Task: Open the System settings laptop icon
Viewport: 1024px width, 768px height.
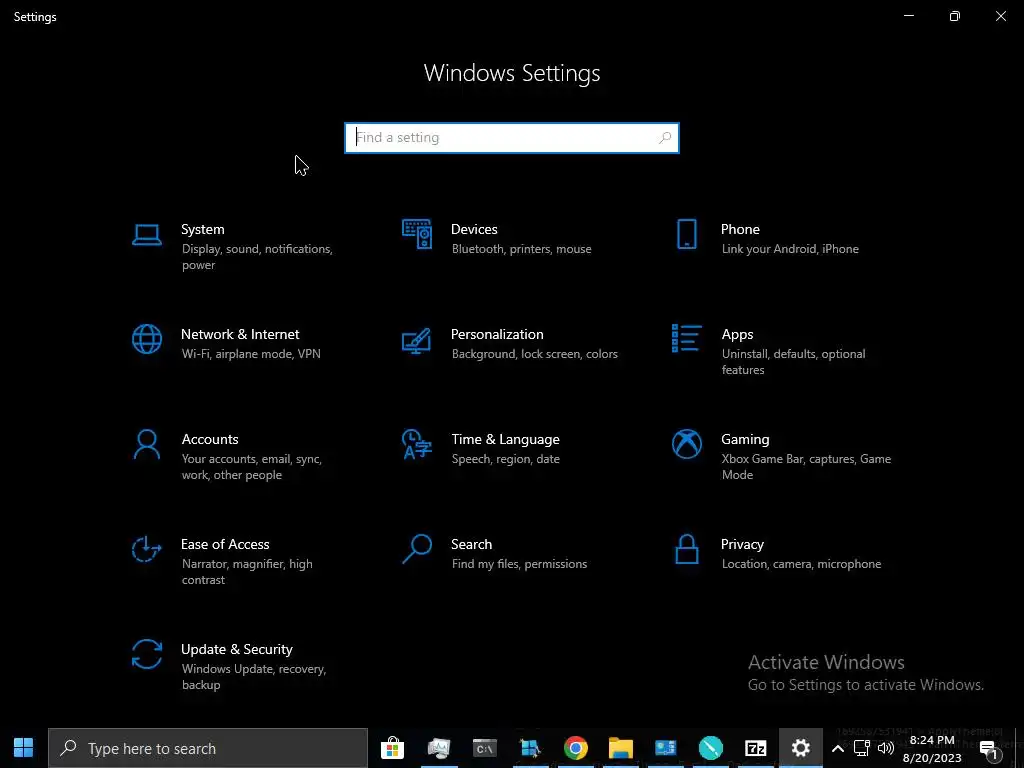Action: [x=146, y=235]
